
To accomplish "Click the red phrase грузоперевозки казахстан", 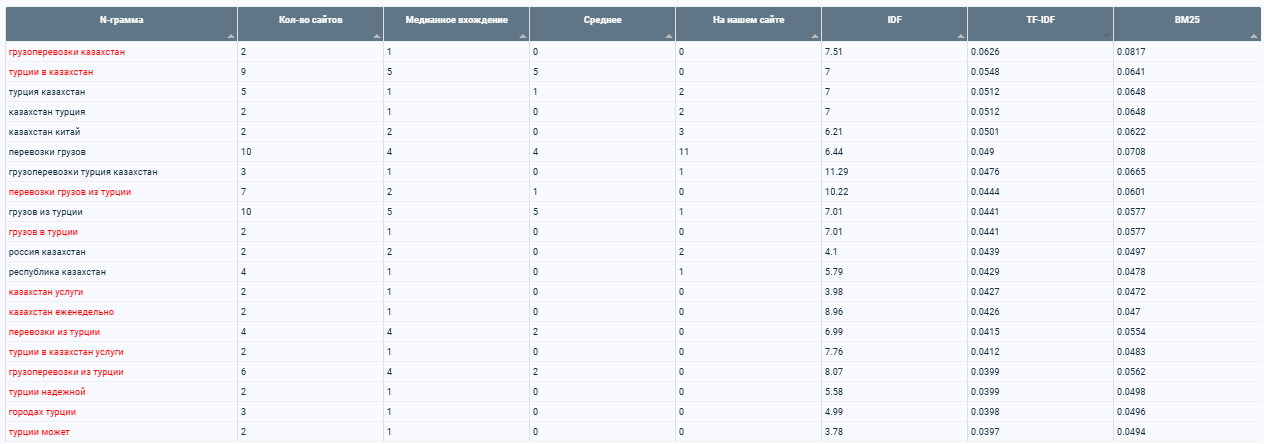I will click(x=67, y=51).
